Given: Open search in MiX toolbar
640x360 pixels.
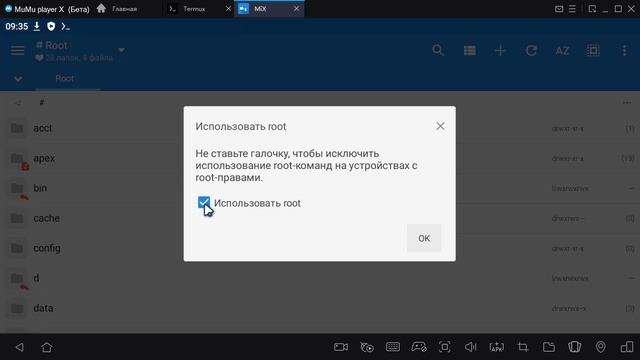Looking at the screenshot, I should [438, 51].
